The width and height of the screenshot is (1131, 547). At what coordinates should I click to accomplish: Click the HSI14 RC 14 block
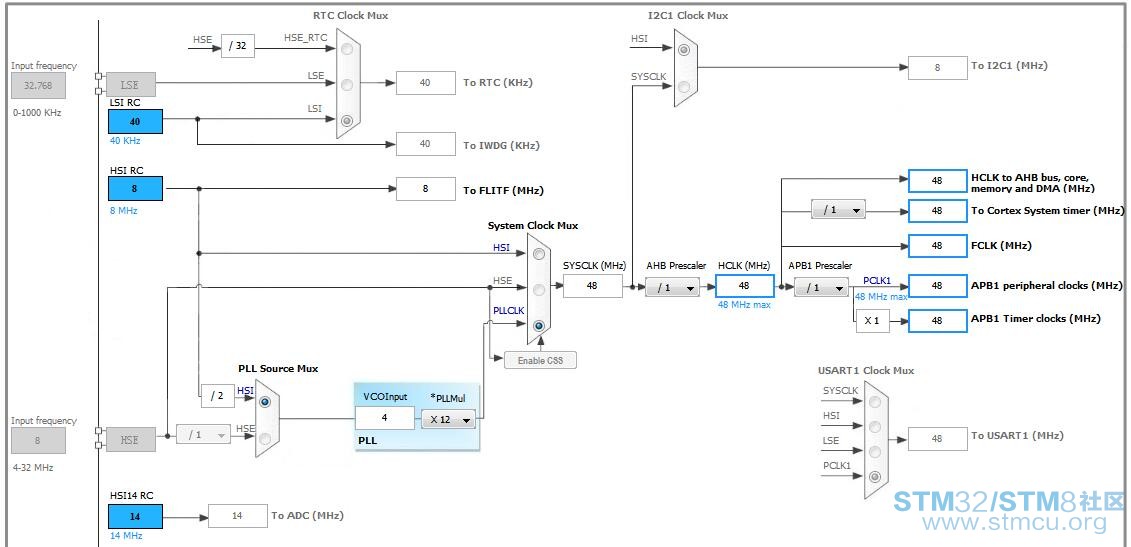(x=135, y=517)
